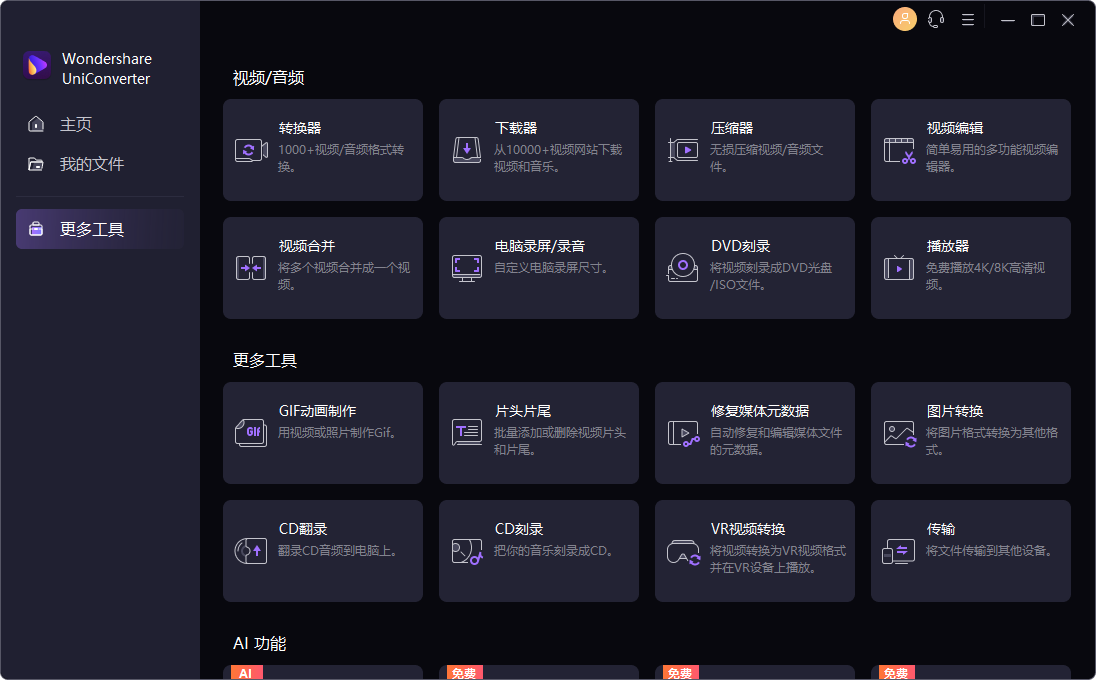Click the user account avatar

(905, 19)
